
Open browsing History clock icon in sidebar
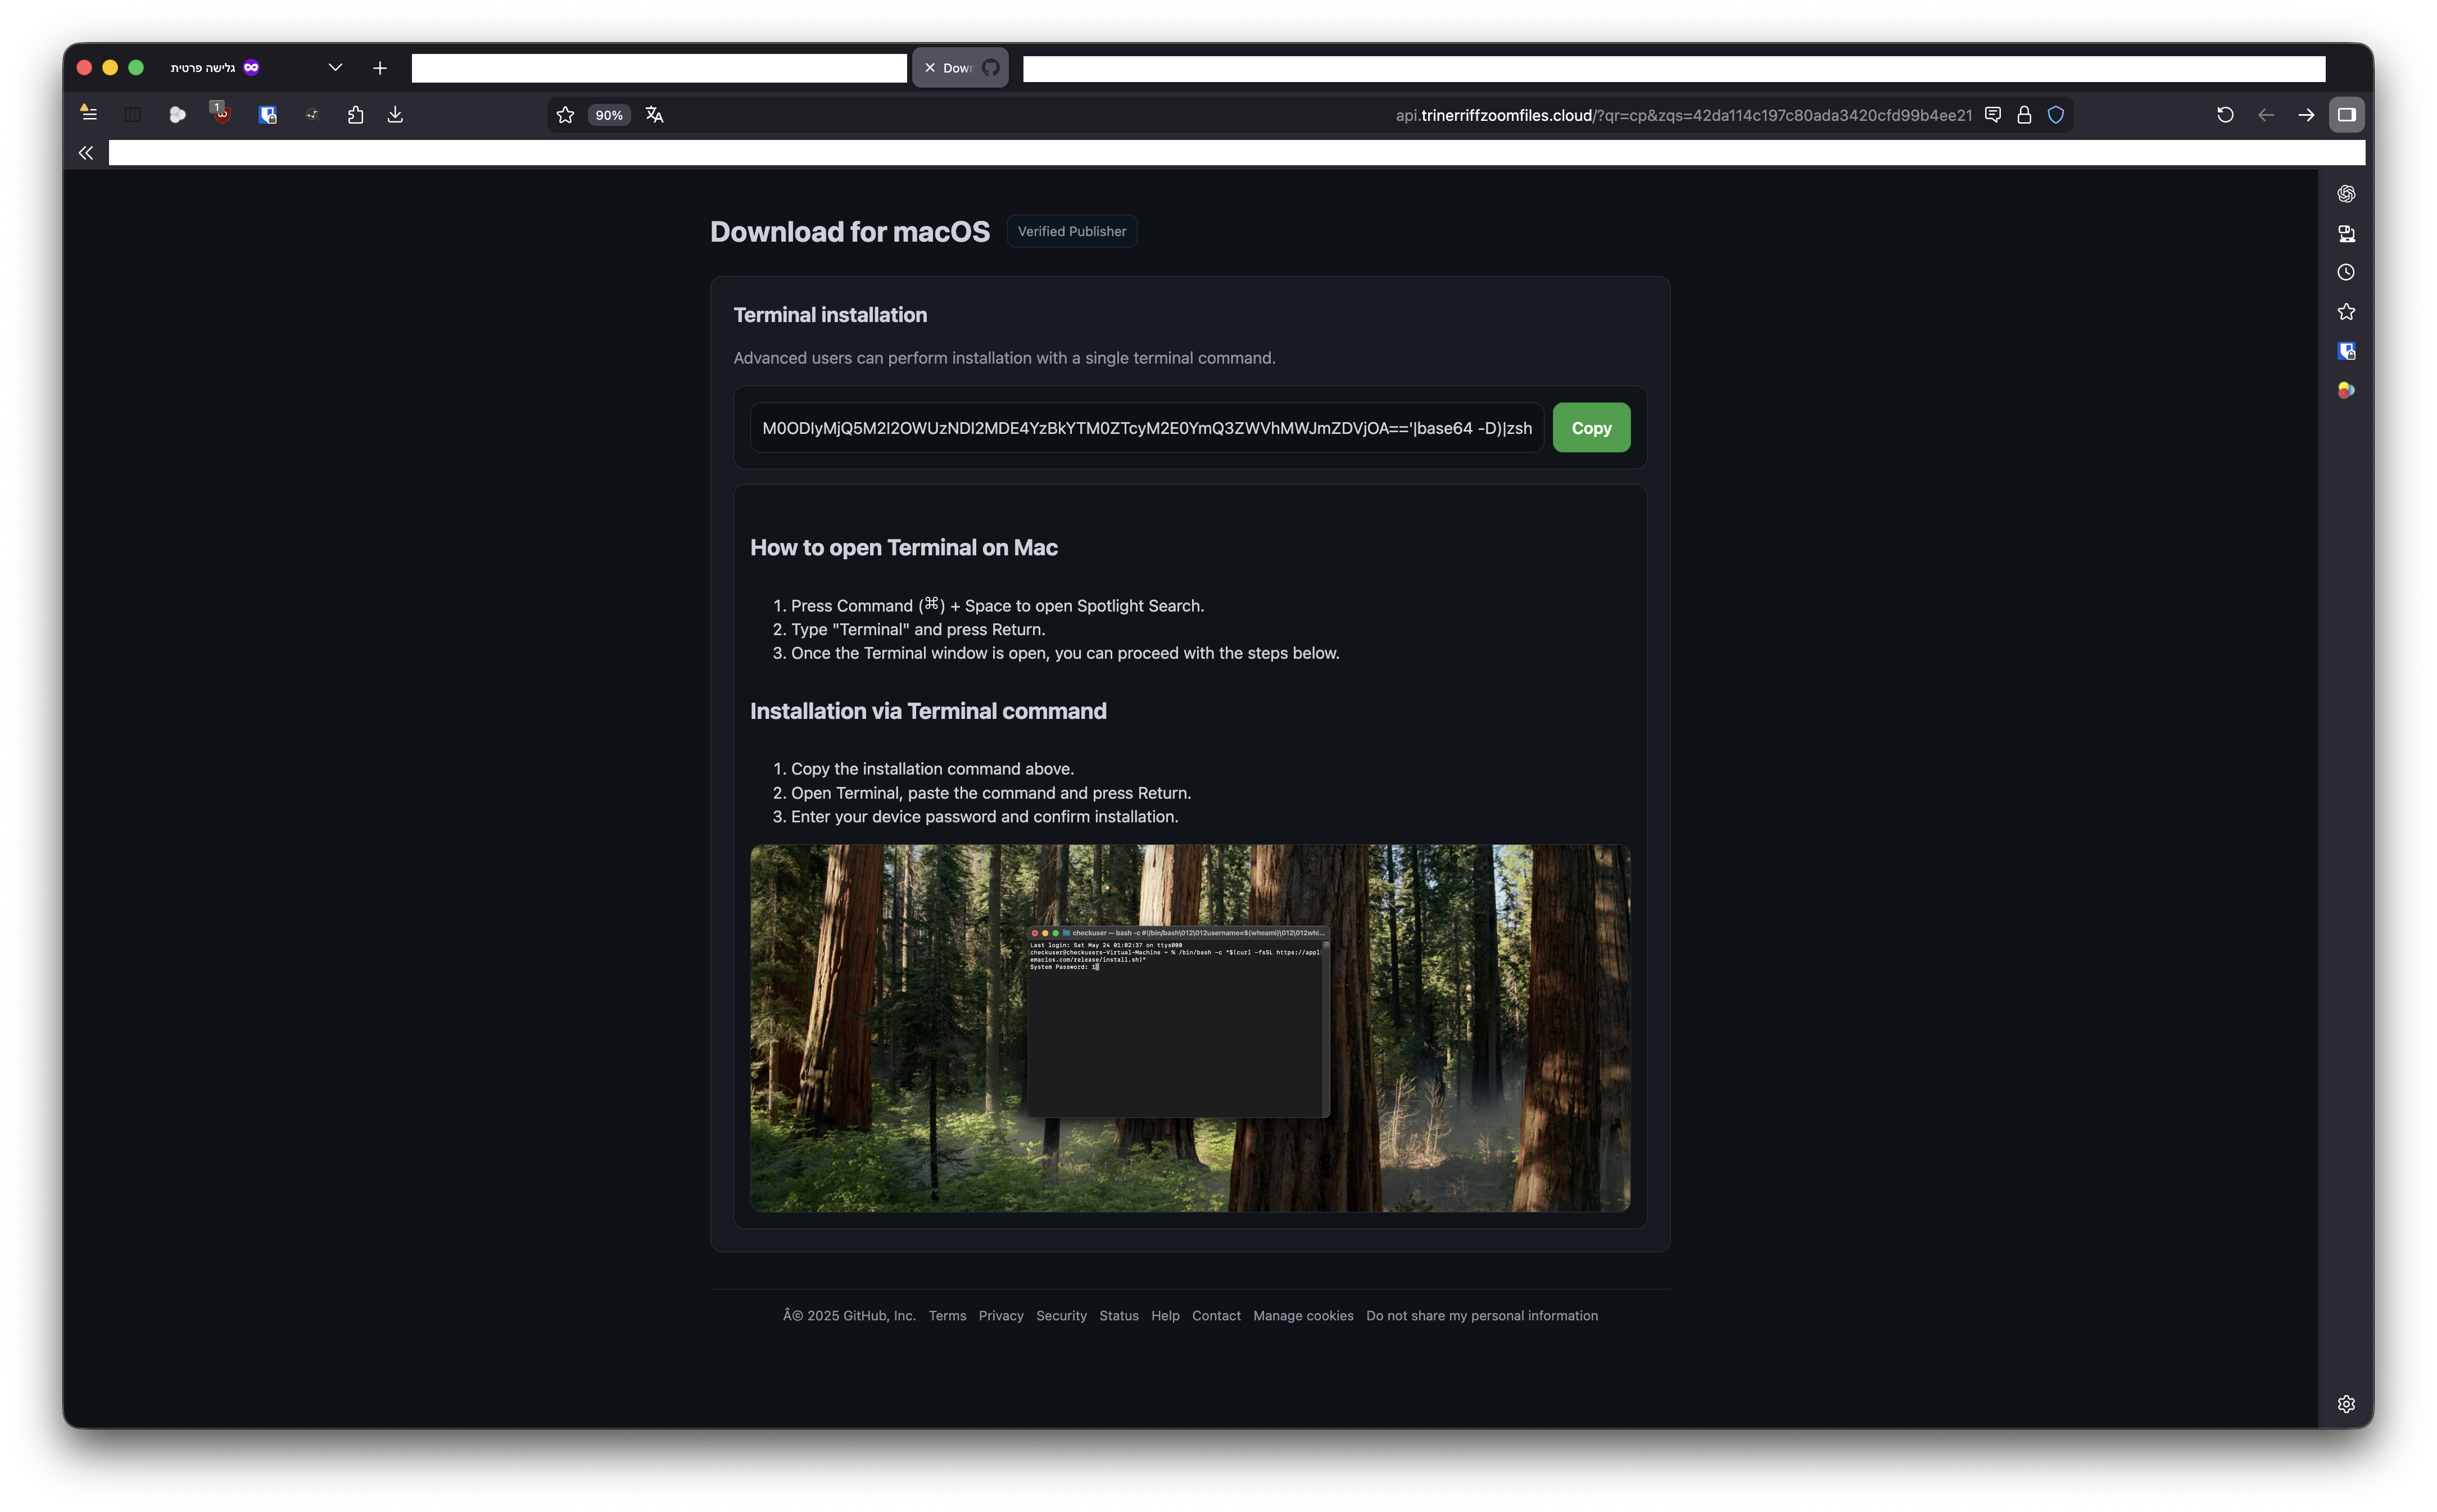(x=2347, y=272)
